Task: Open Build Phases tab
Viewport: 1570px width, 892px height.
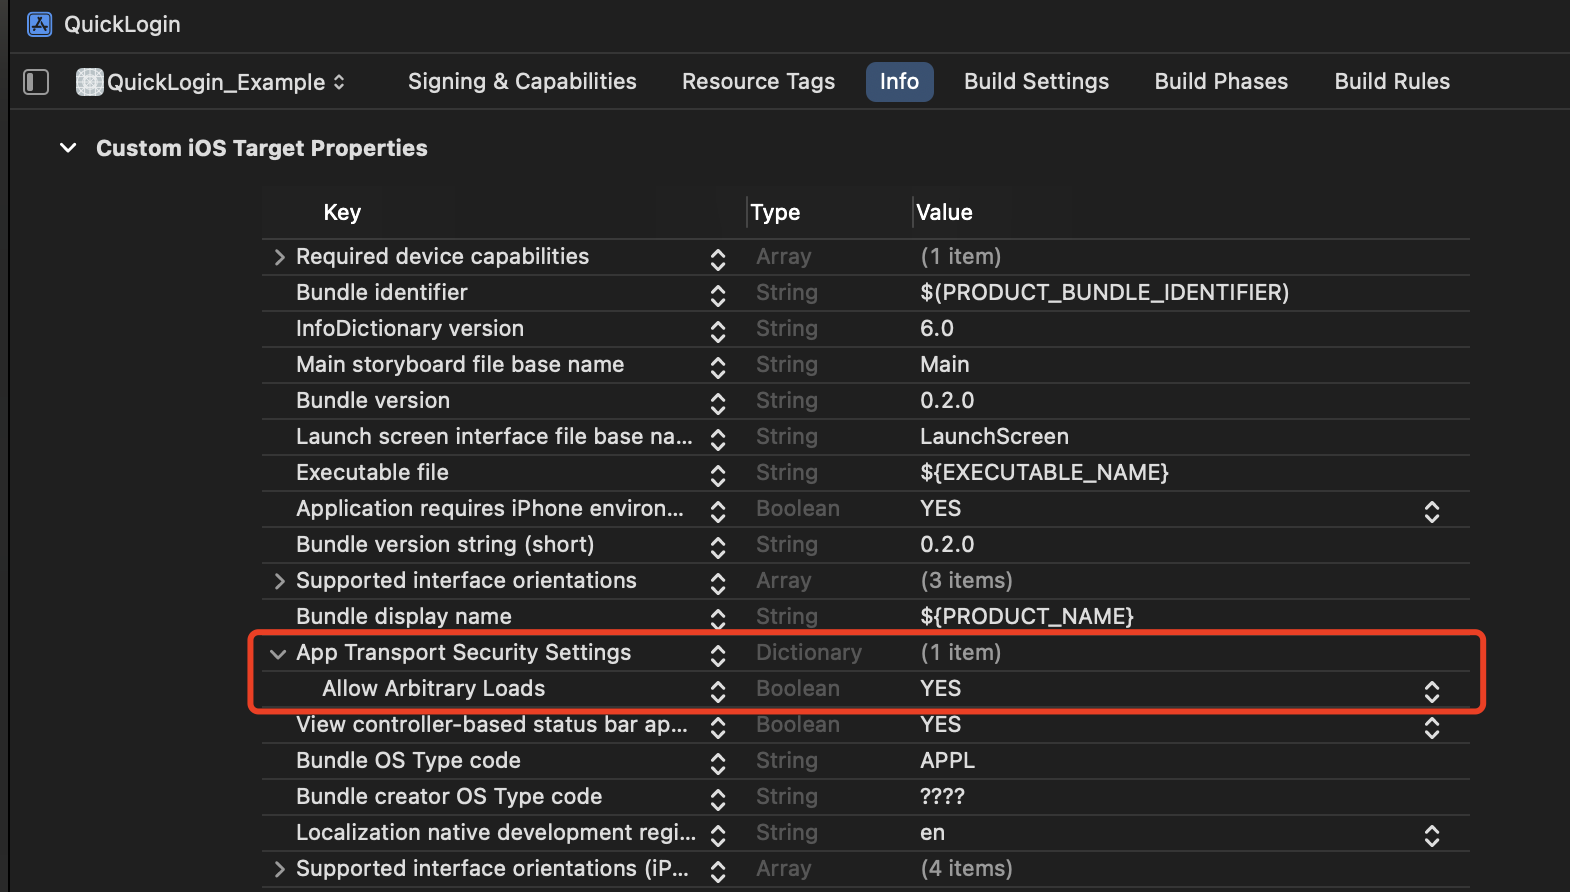Action: [1221, 81]
